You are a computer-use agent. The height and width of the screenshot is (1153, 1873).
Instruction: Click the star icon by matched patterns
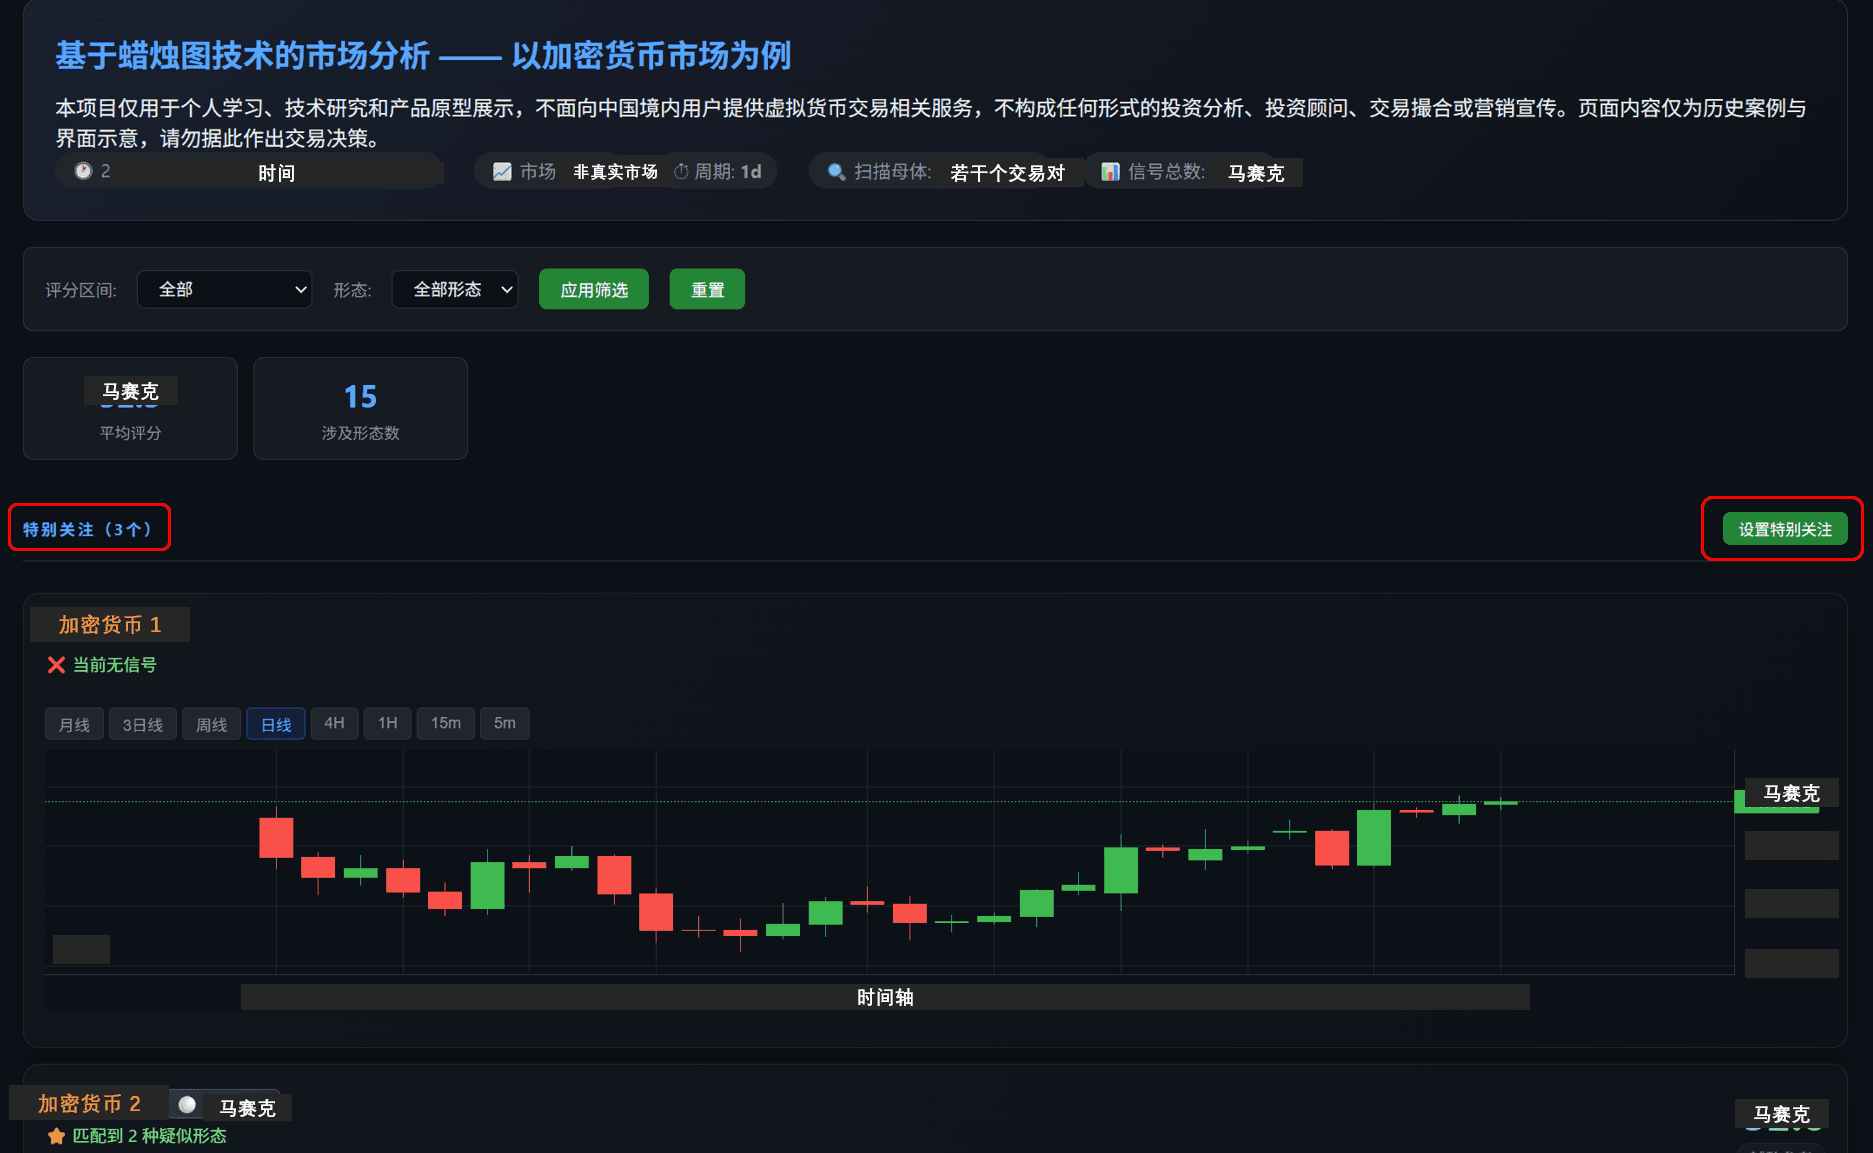(x=56, y=1136)
